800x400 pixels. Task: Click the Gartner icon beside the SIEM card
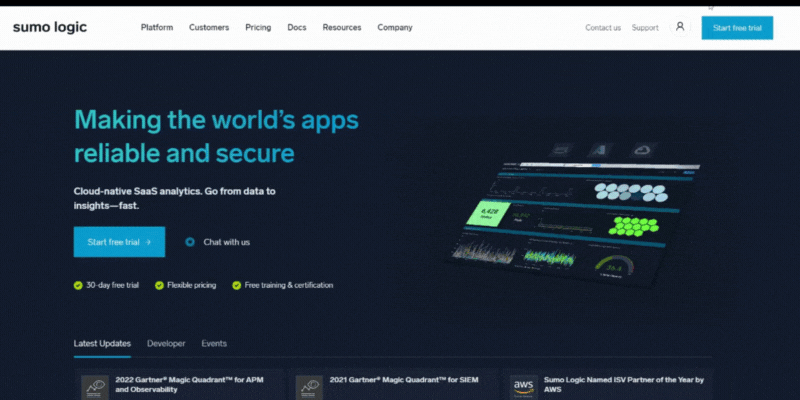[x=309, y=388]
